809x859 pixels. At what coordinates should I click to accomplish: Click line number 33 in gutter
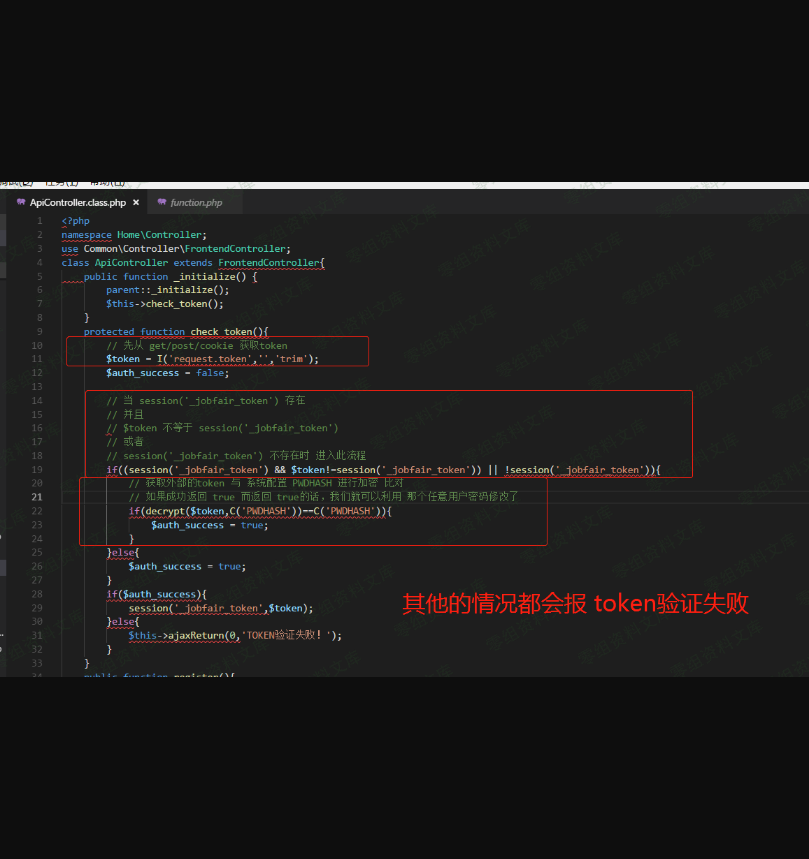click(37, 662)
